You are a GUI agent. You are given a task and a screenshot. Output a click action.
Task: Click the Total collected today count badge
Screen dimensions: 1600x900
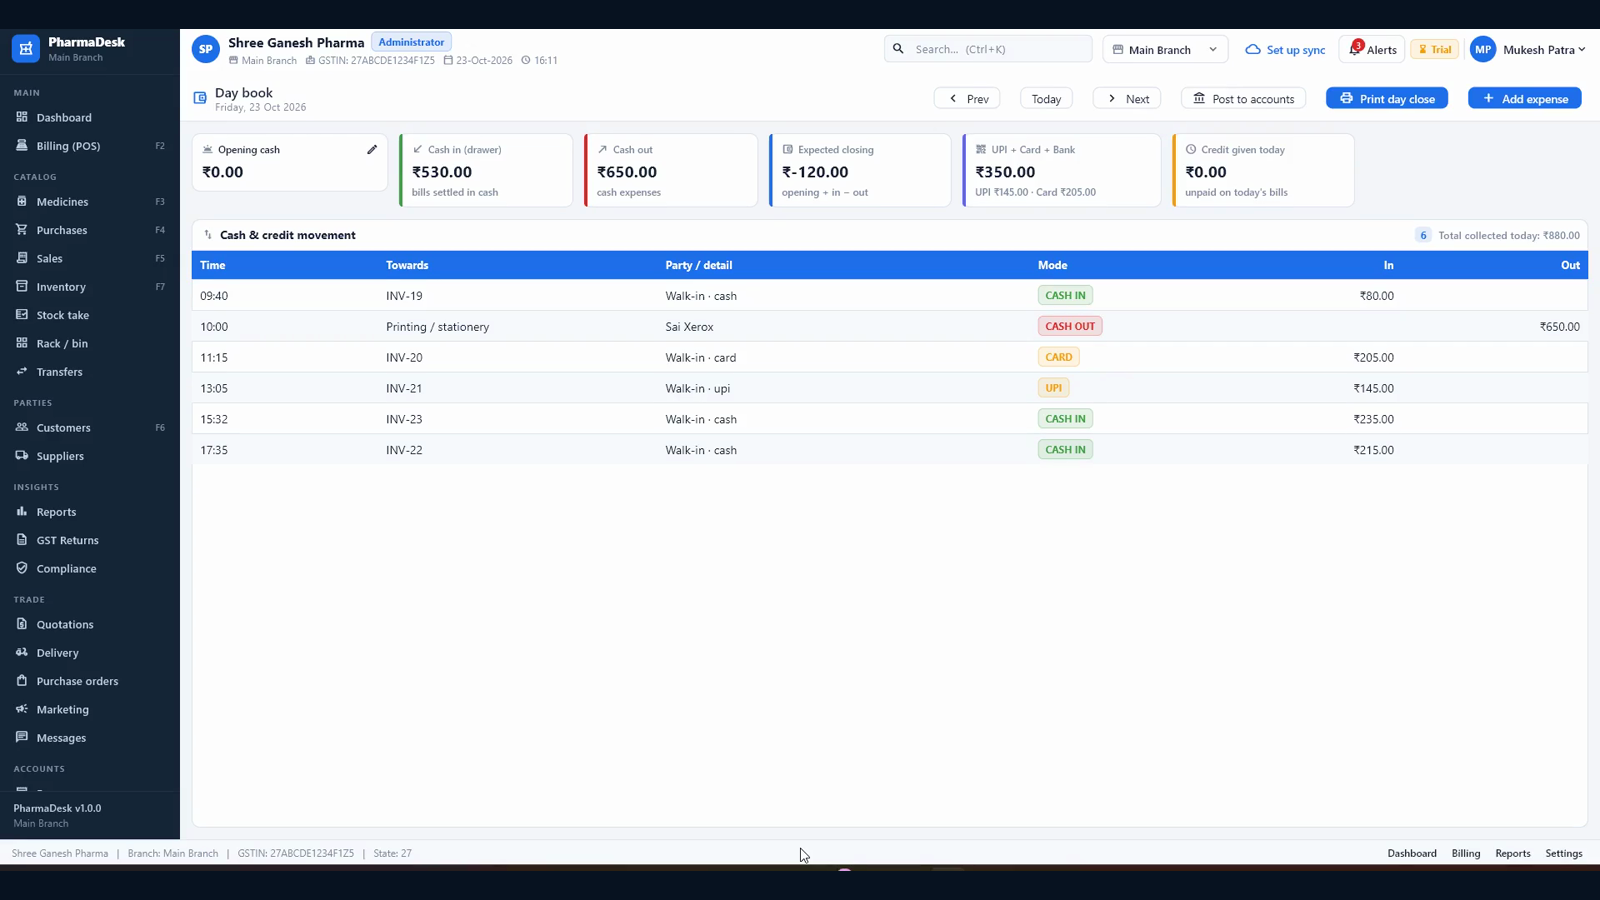1423,235
